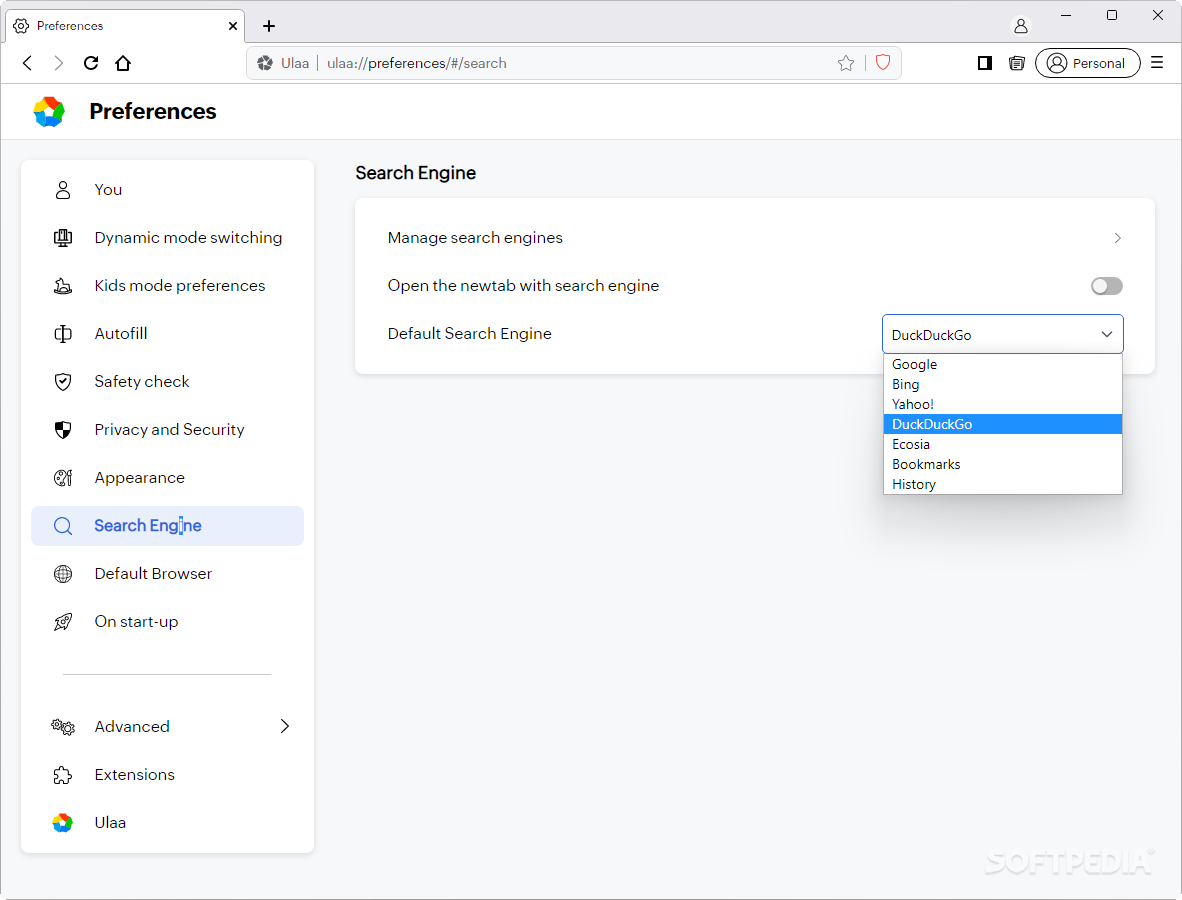Go to Privacy and Security
Image resolution: width=1182 pixels, height=900 pixels.
click(167, 430)
